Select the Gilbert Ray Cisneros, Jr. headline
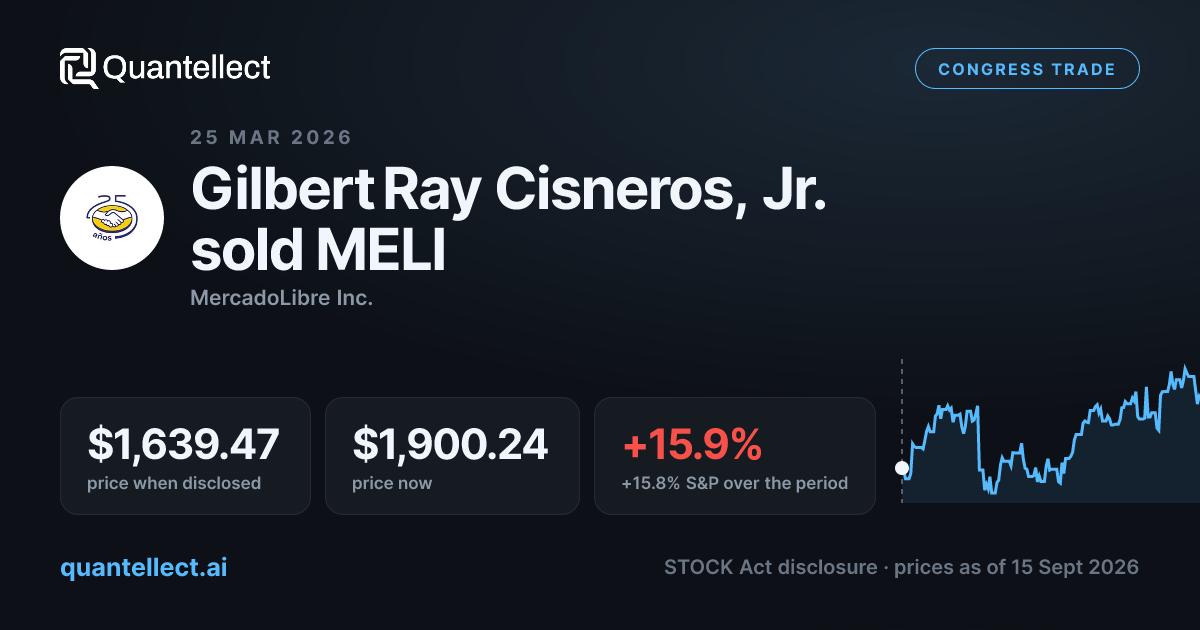This screenshot has width=1200, height=630. click(x=509, y=189)
